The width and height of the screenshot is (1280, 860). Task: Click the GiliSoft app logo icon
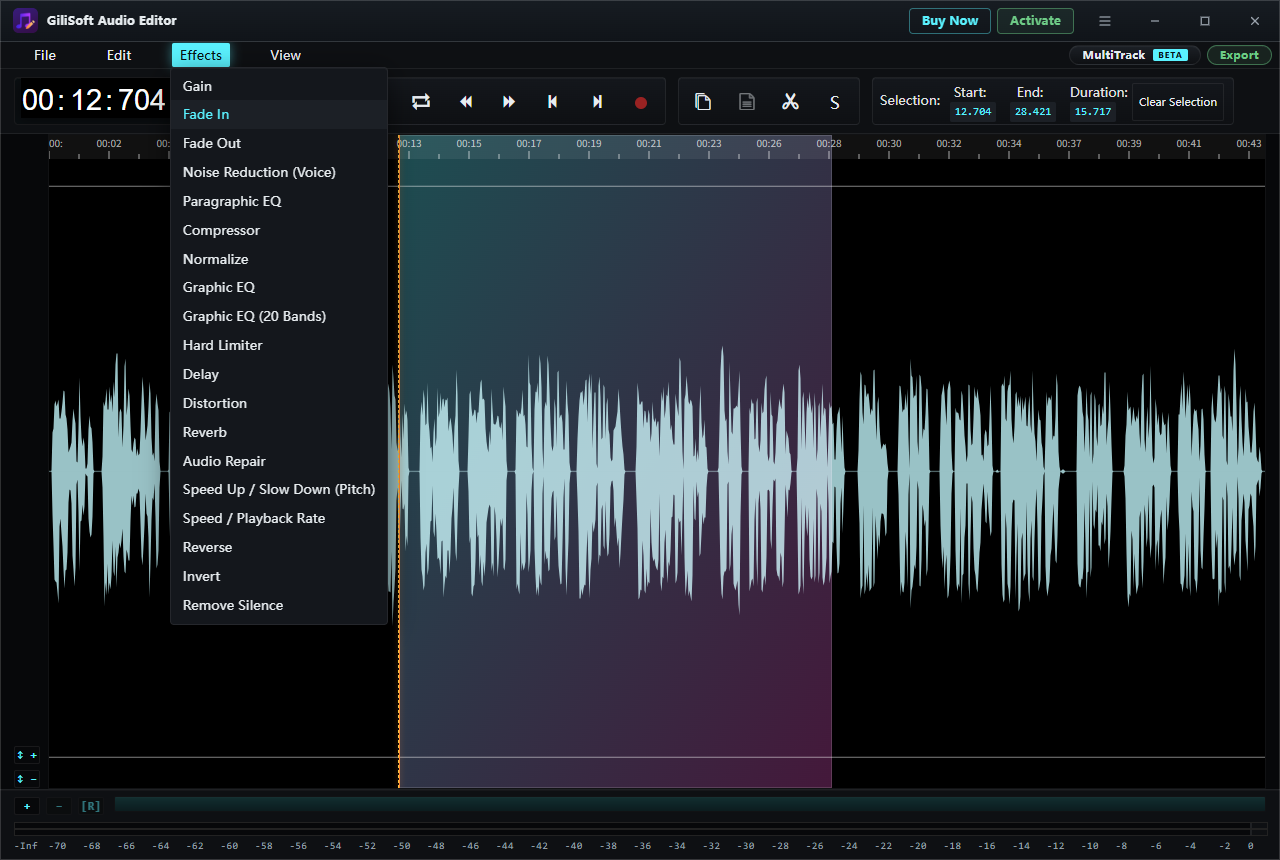point(25,20)
